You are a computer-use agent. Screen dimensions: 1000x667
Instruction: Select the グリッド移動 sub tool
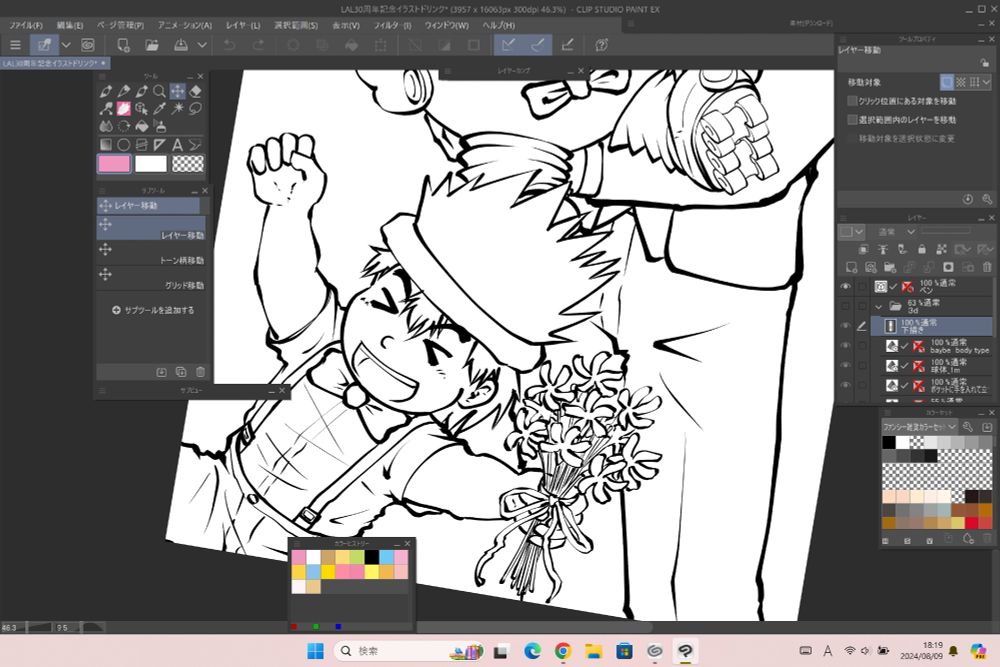151,279
